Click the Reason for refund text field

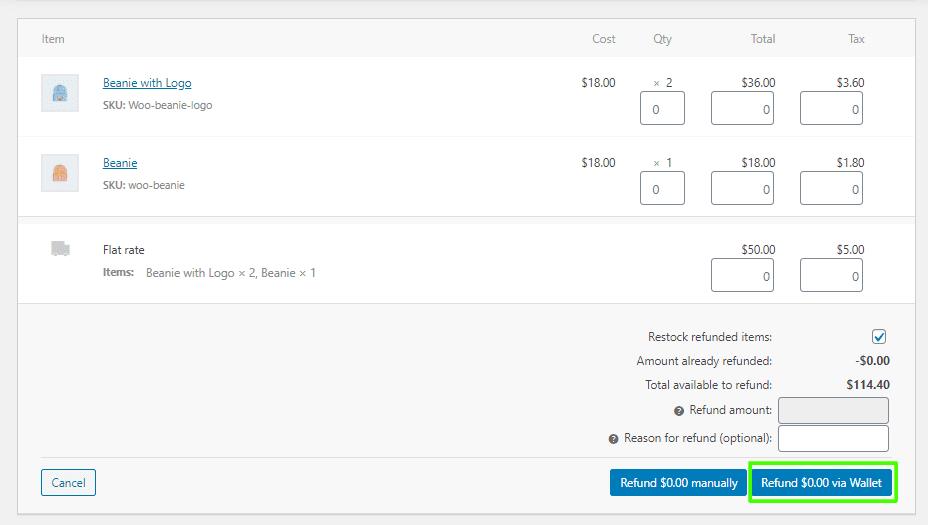pyautogui.click(x=833, y=439)
